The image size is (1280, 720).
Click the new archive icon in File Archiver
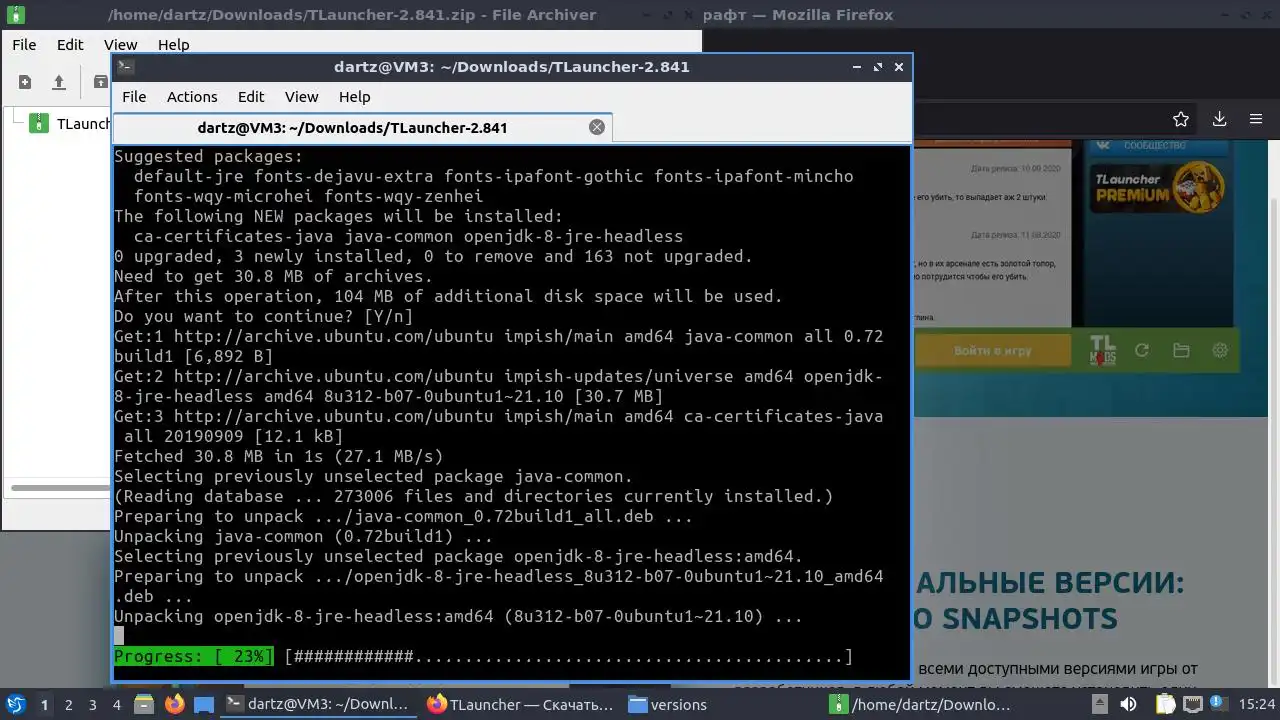click(25, 82)
